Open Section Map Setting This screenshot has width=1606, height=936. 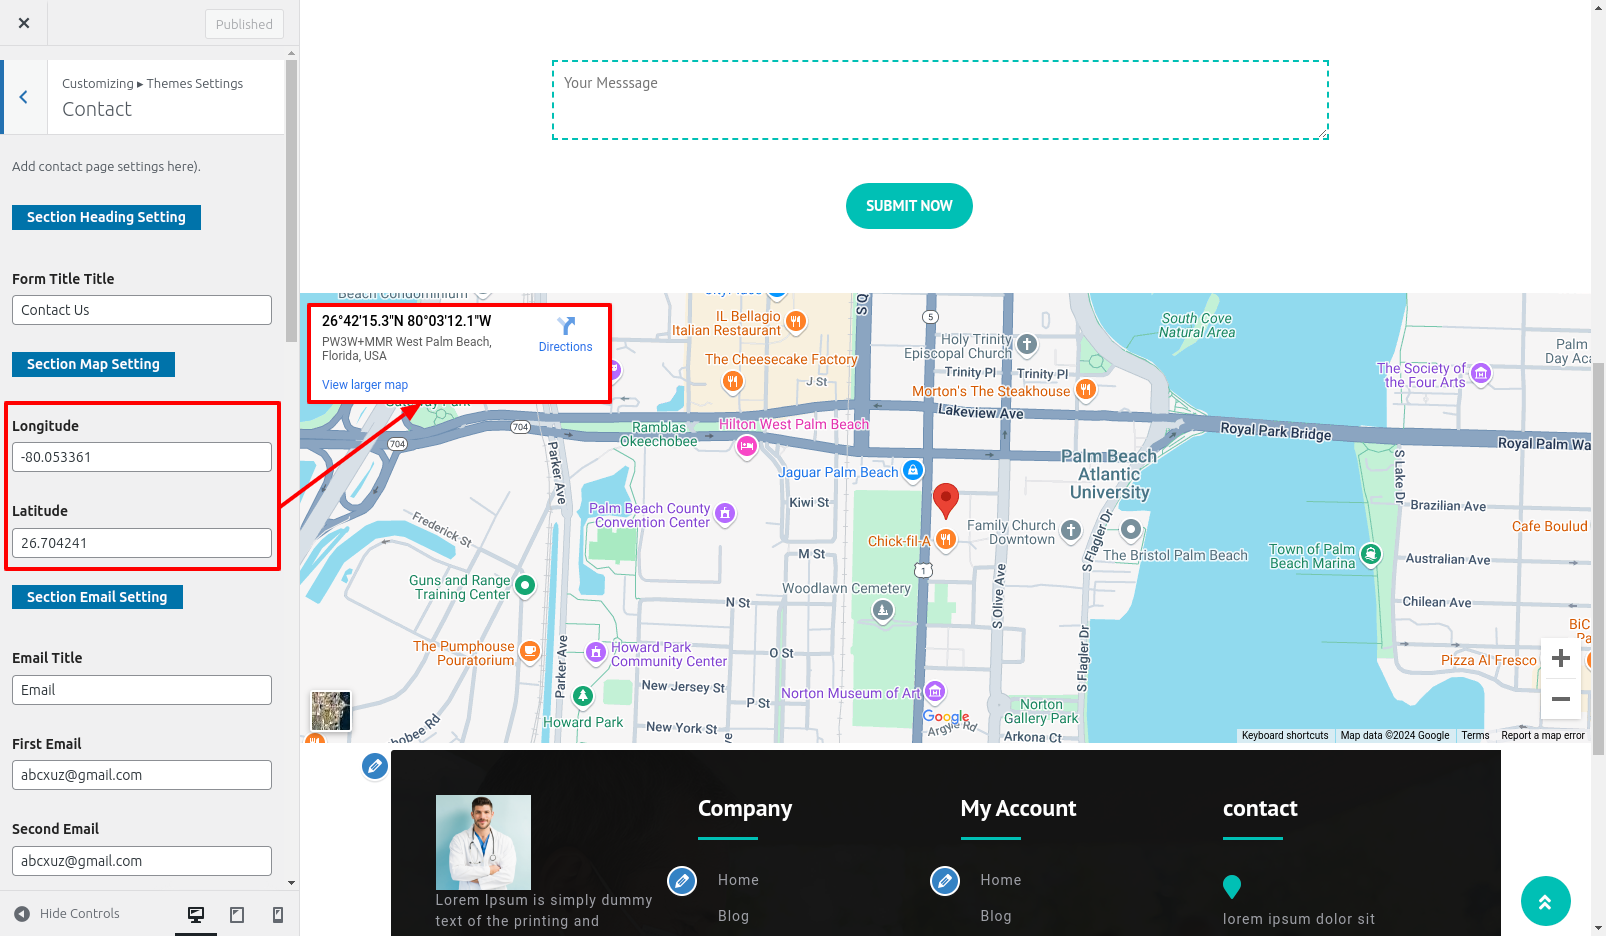click(93, 364)
